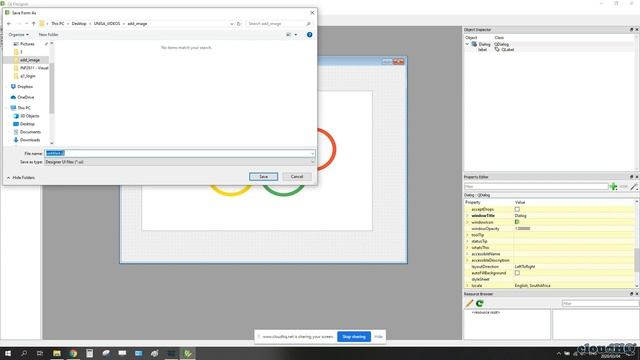Reload resources green refresh icon
This screenshot has height=360, width=640.
click(480, 303)
